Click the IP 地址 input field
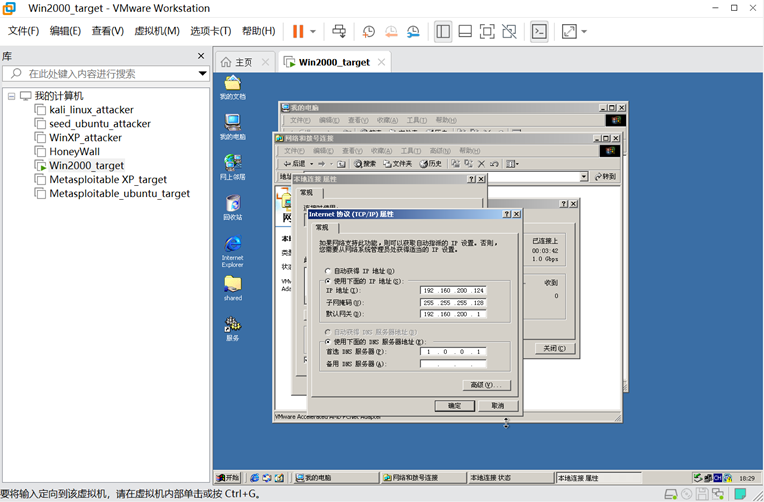Image resolution: width=764 pixels, height=502 pixels. tap(453, 290)
